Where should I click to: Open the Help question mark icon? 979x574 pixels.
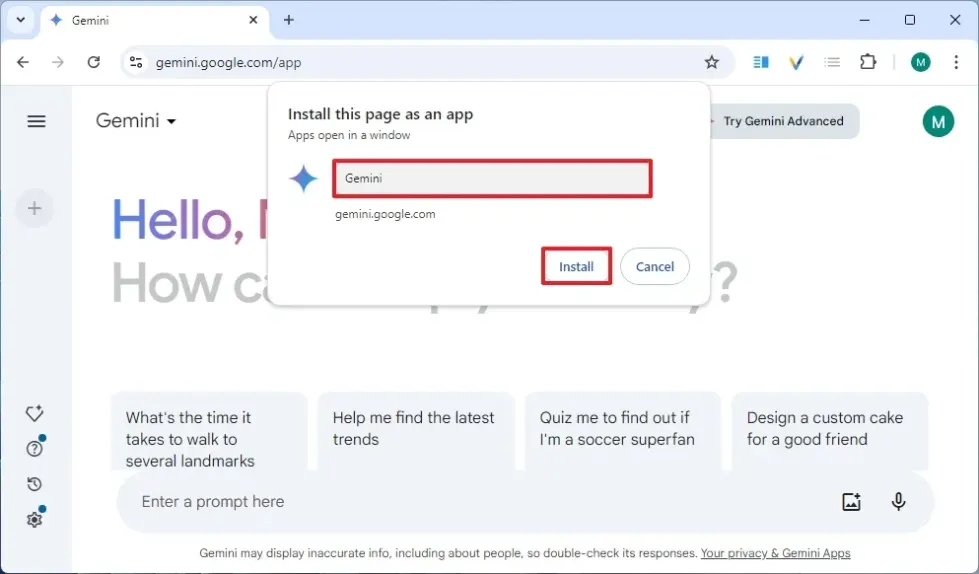[34, 448]
